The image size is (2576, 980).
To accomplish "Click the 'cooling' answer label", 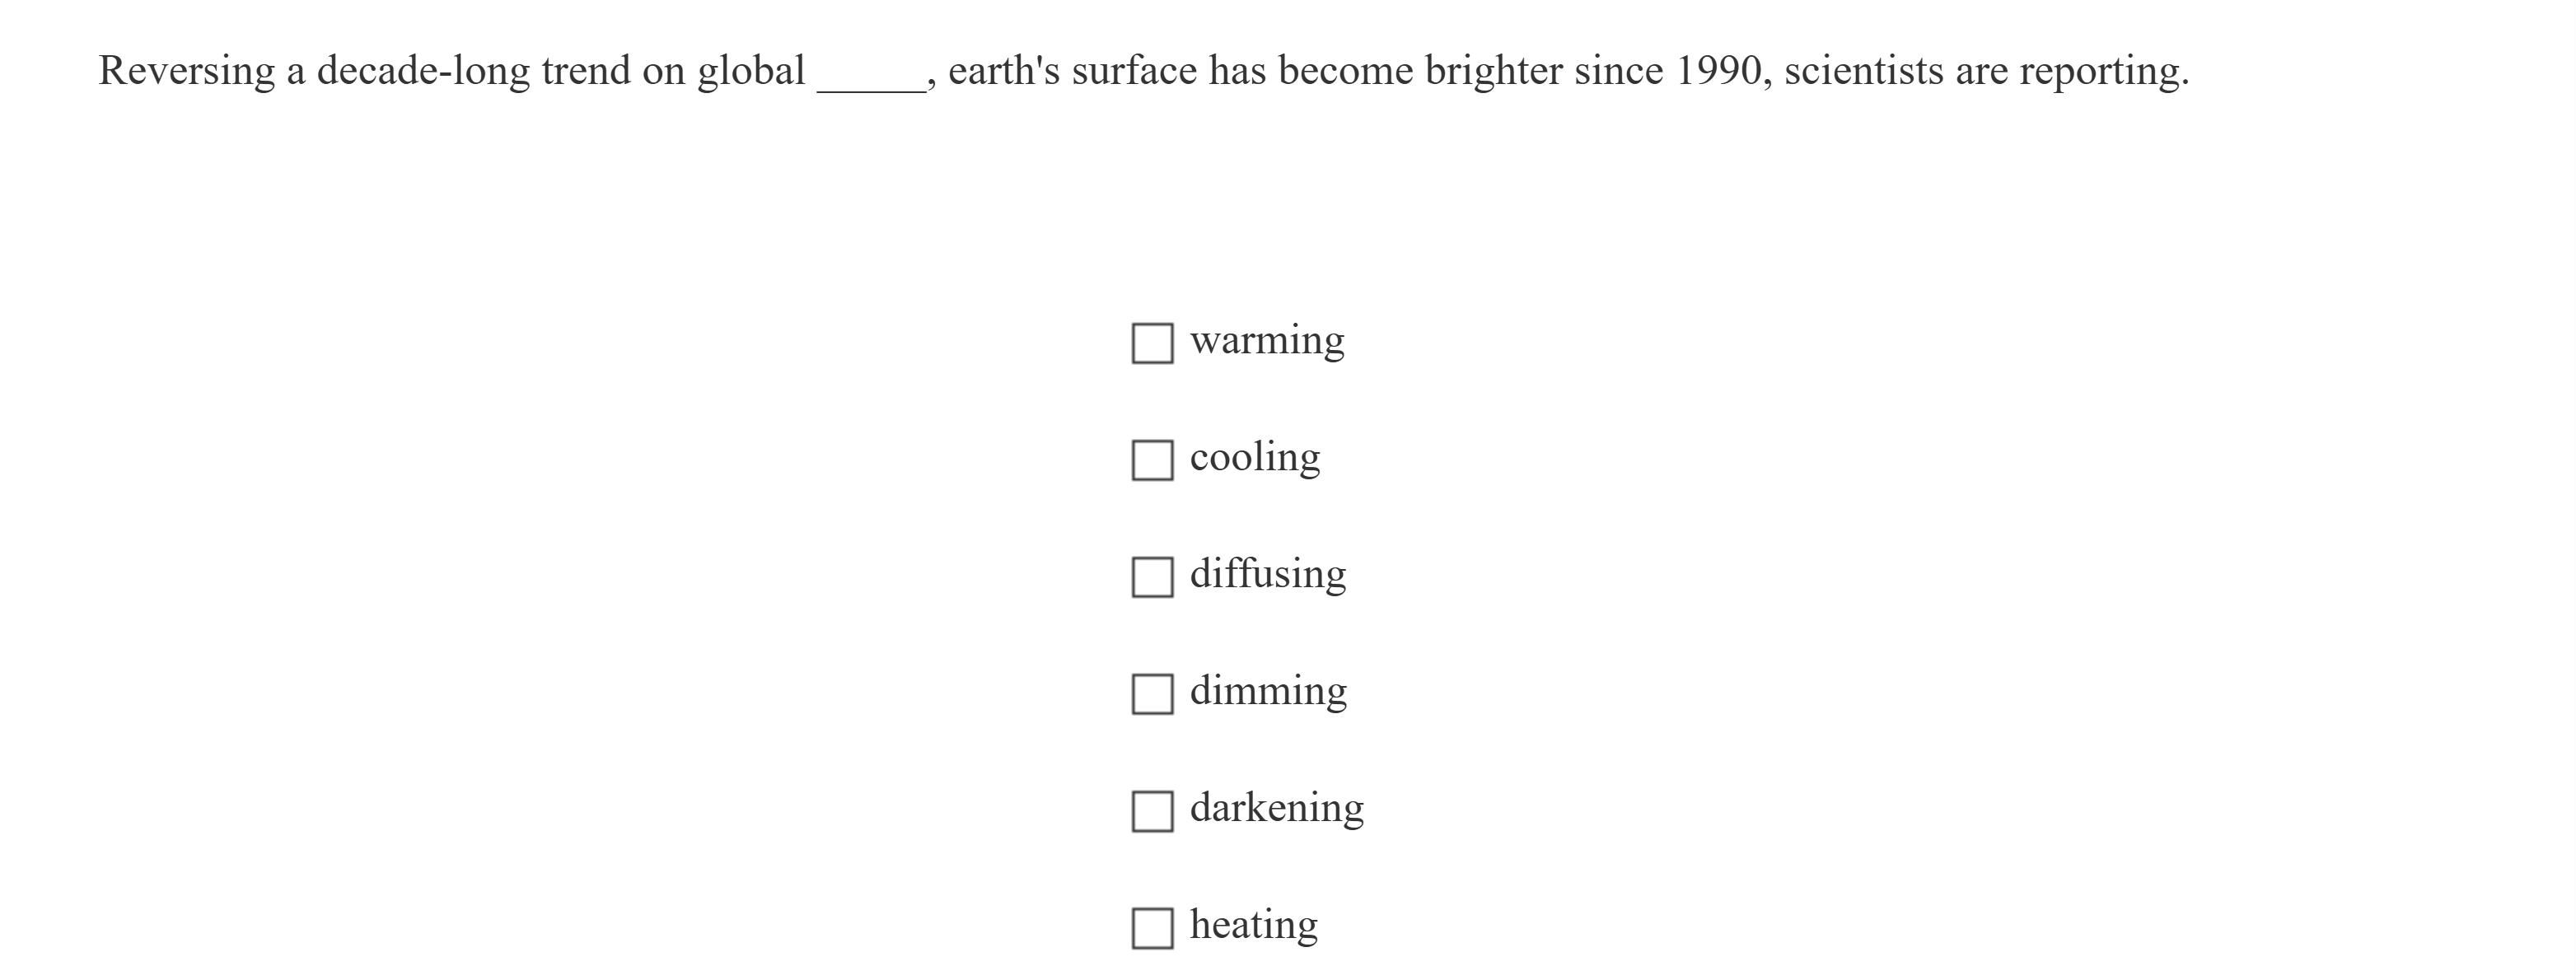I will [1255, 458].
